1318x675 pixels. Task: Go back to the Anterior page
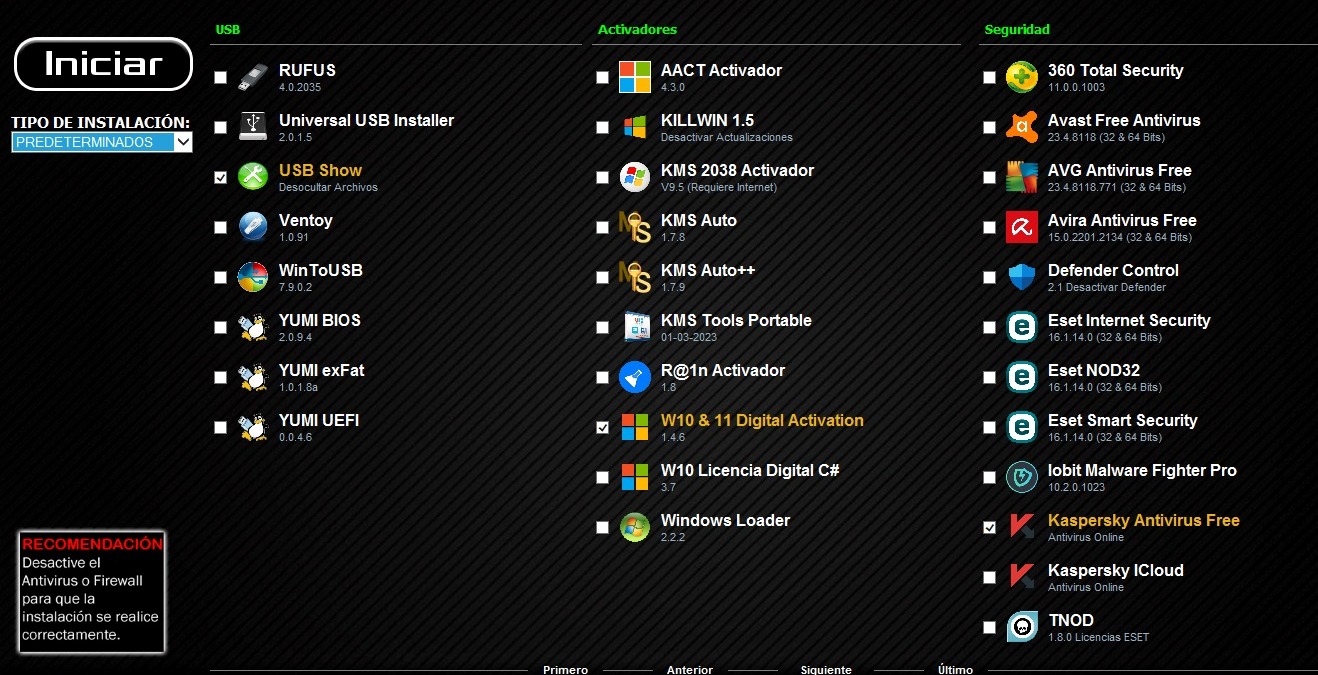(x=690, y=669)
